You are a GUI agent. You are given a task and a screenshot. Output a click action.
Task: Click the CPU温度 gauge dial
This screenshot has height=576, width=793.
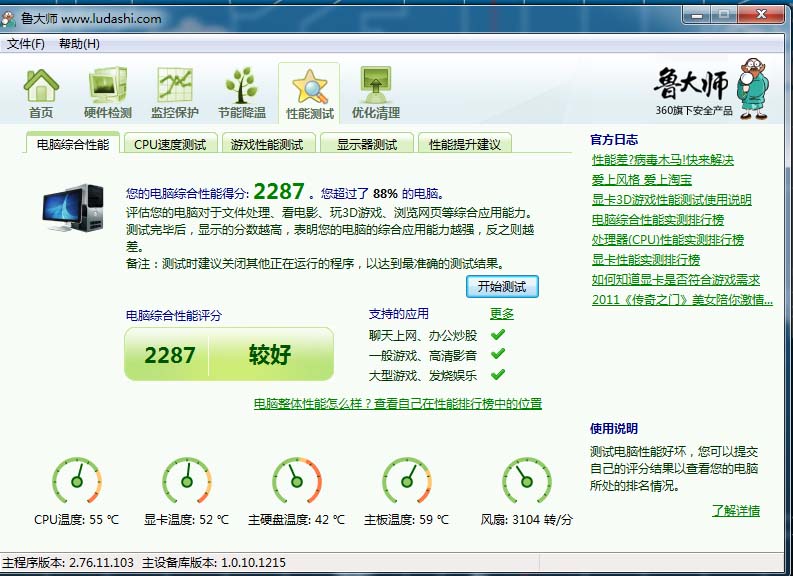coord(77,481)
